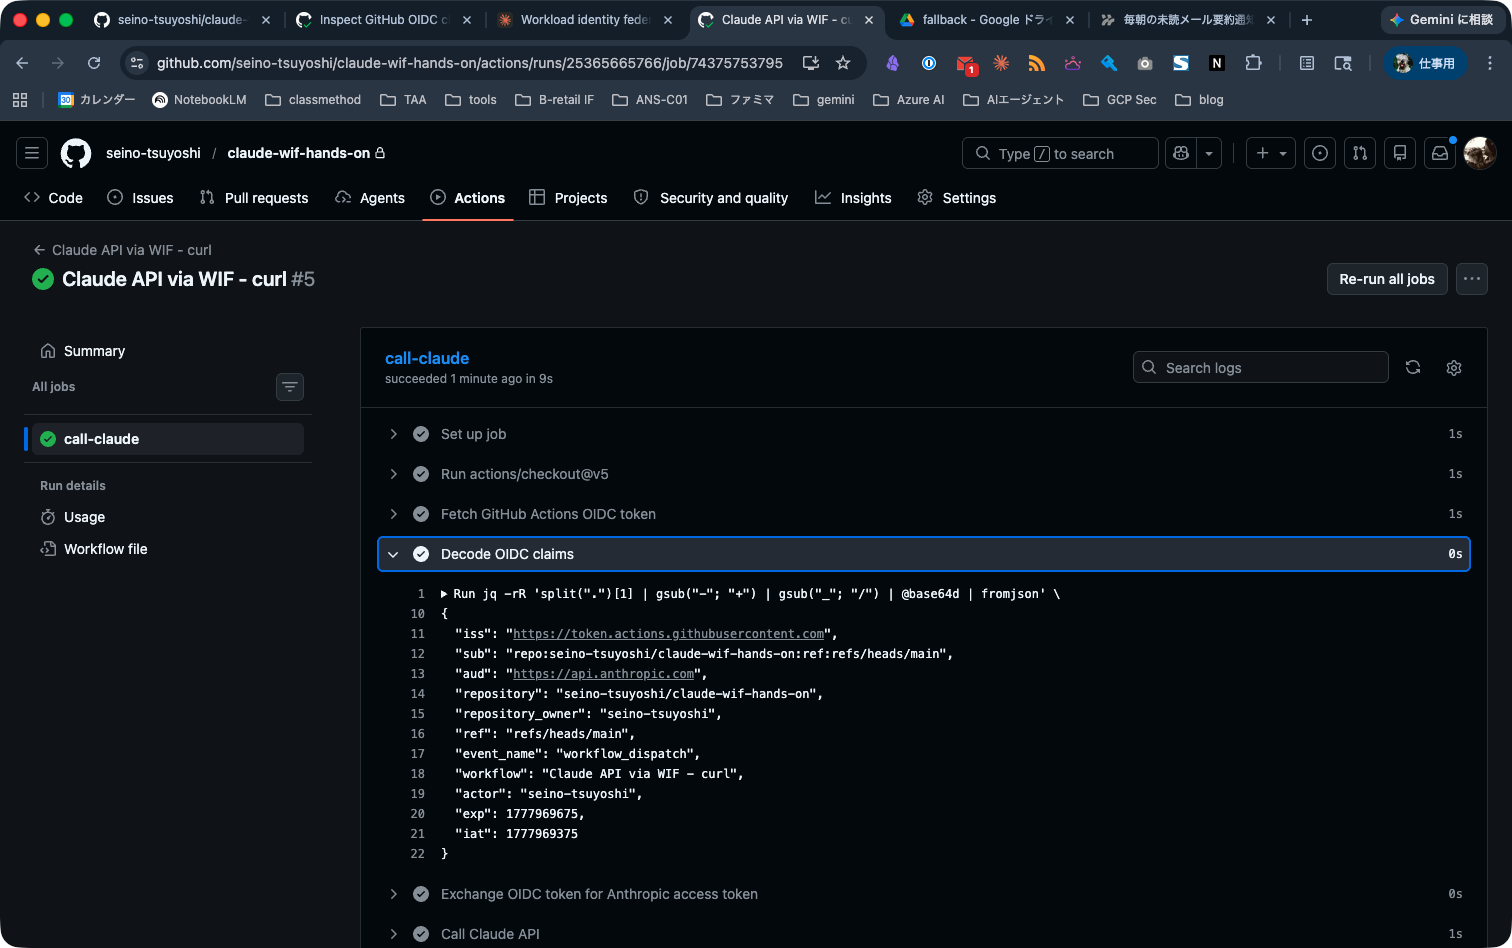The width and height of the screenshot is (1512, 948).
Task: Open the repository Settings tab
Action: [x=957, y=198]
